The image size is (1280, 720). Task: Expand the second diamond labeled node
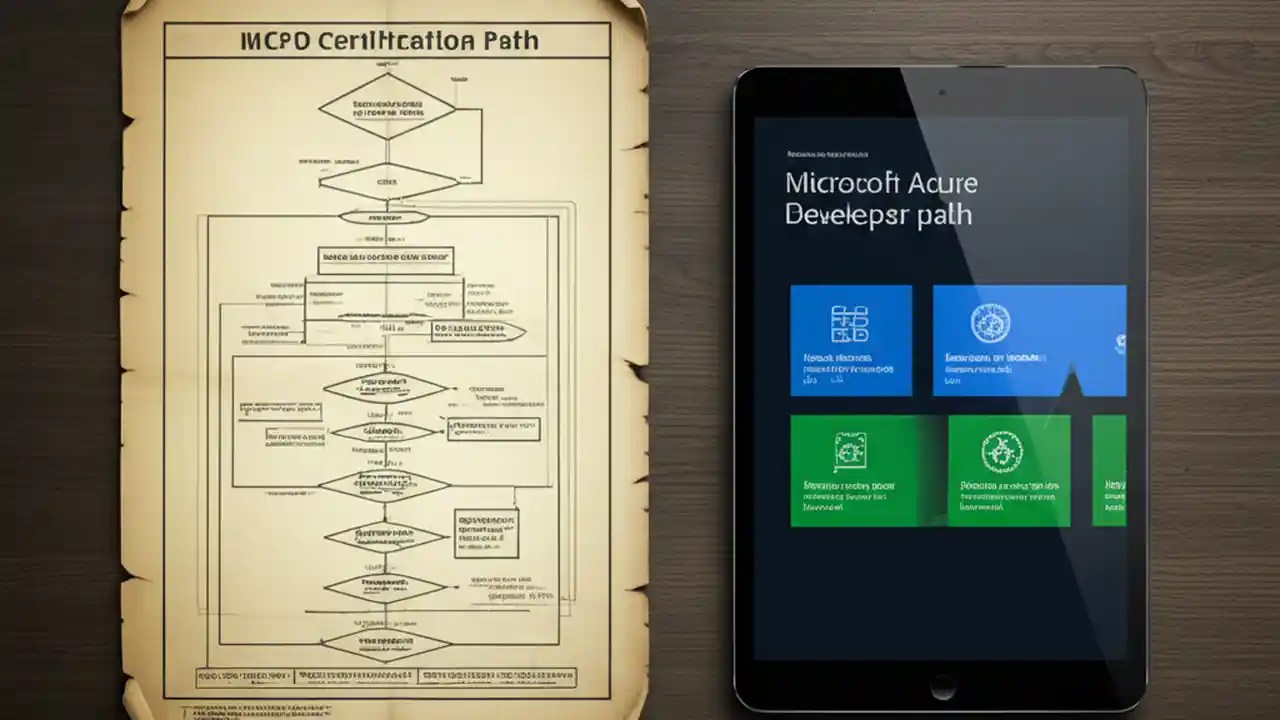point(385,180)
